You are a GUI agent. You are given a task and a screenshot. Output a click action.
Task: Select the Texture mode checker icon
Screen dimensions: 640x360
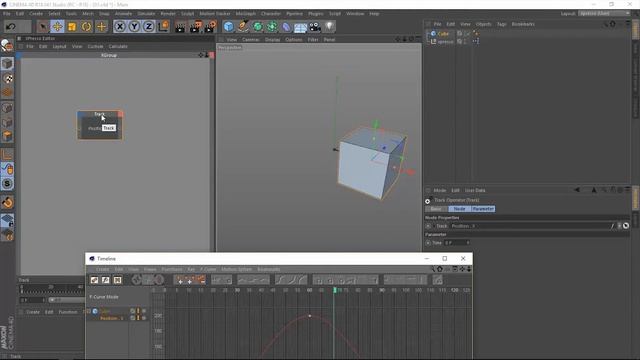point(7,78)
